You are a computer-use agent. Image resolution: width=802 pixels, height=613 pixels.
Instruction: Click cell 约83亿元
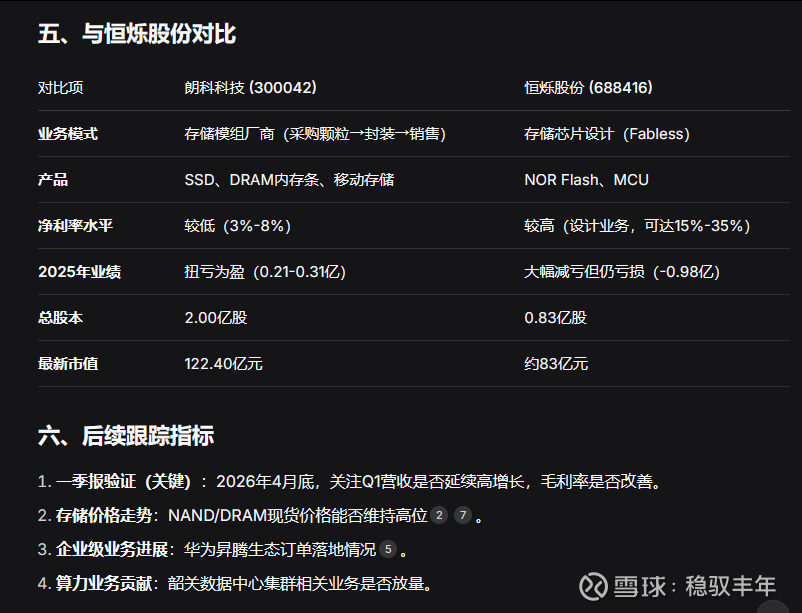pyautogui.click(x=556, y=364)
